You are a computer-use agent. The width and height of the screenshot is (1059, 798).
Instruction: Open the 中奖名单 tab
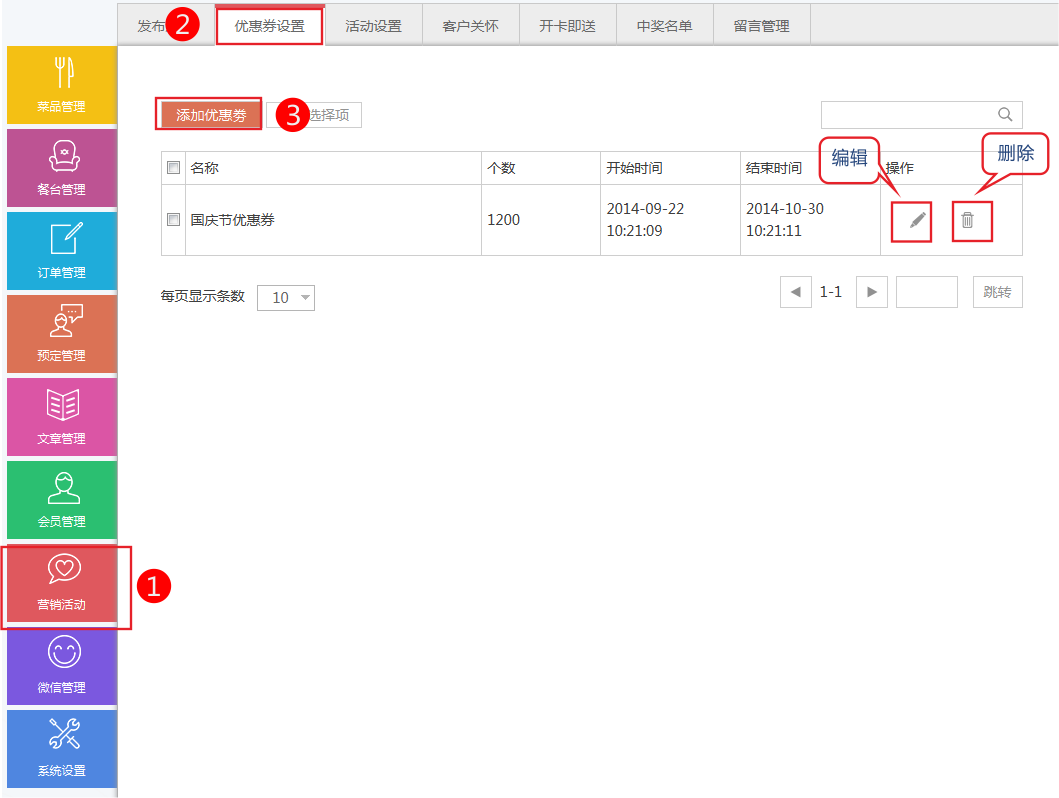click(x=664, y=26)
